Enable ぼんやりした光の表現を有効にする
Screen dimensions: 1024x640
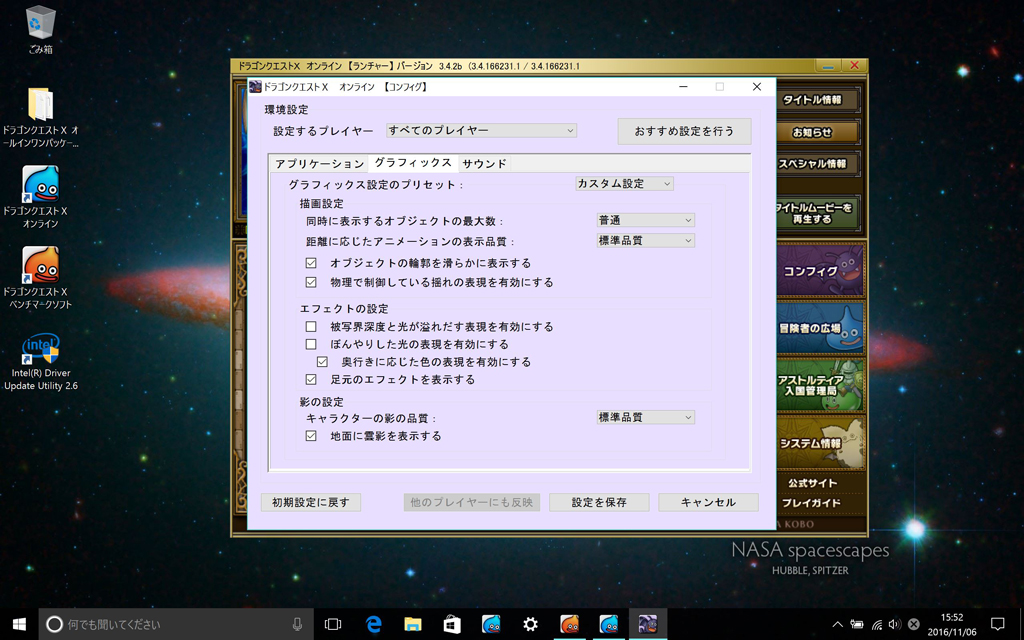(x=311, y=344)
